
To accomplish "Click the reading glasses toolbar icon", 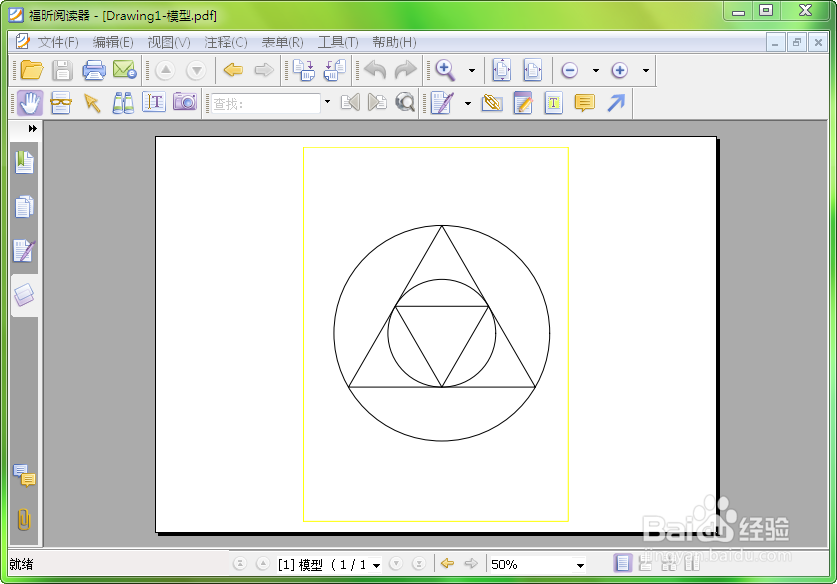I will click(x=61, y=103).
